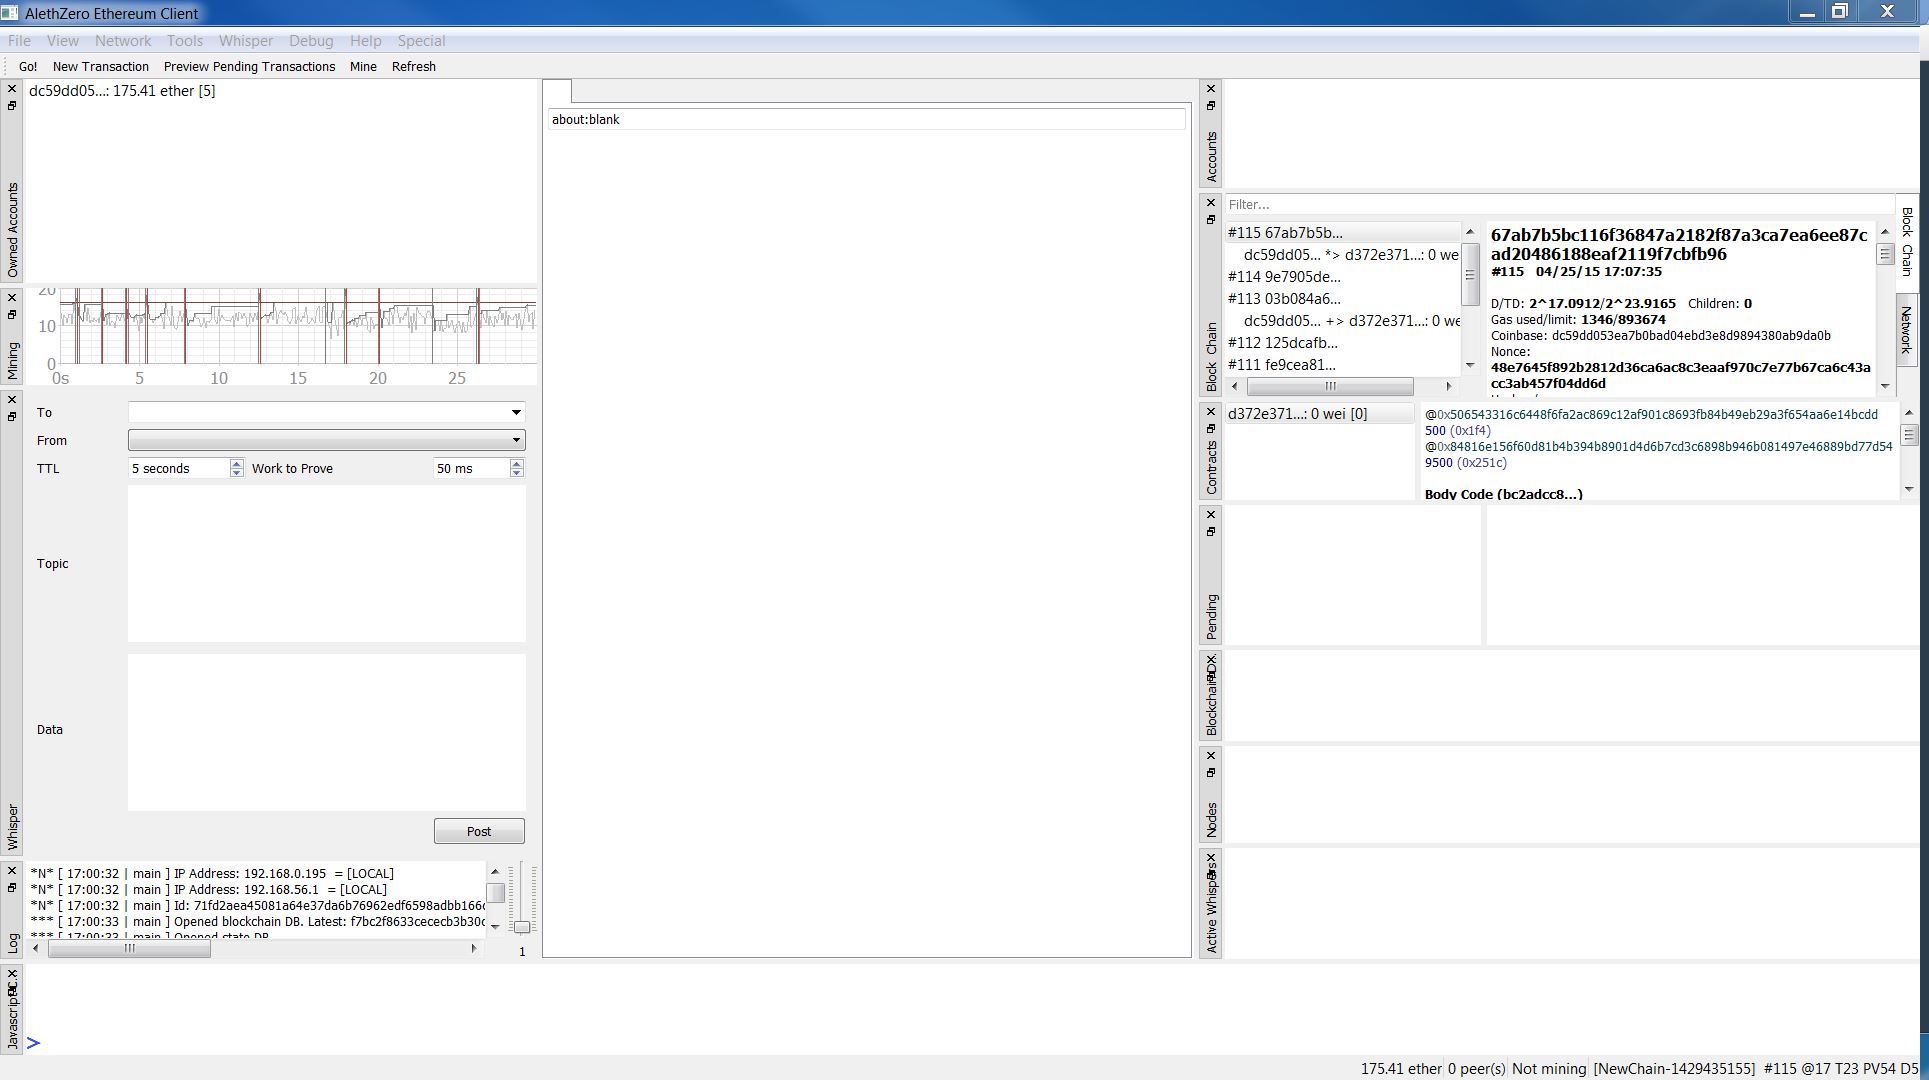Open the View menu
The height and width of the screenshot is (1080, 1929).
pos(62,41)
